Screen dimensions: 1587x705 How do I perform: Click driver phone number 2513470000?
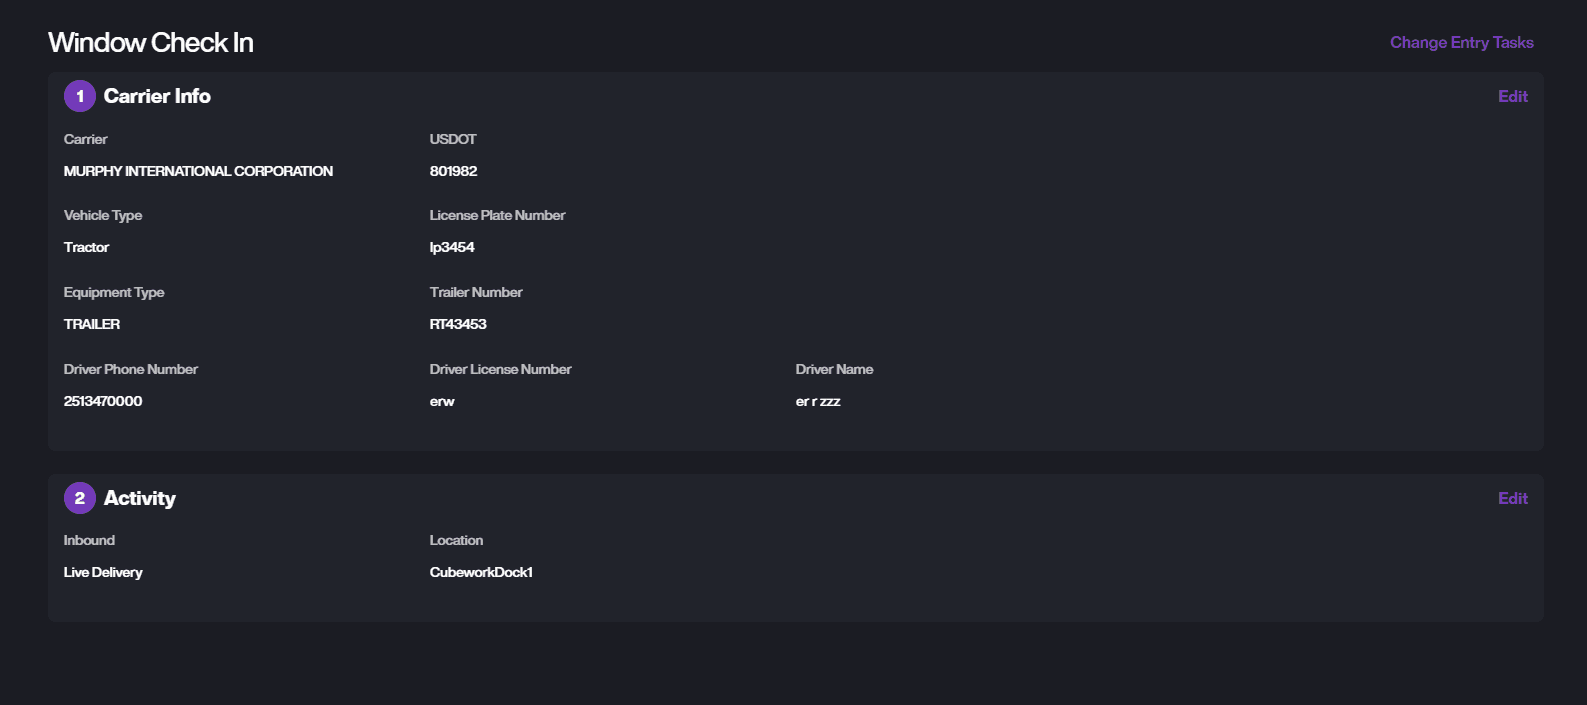103,401
